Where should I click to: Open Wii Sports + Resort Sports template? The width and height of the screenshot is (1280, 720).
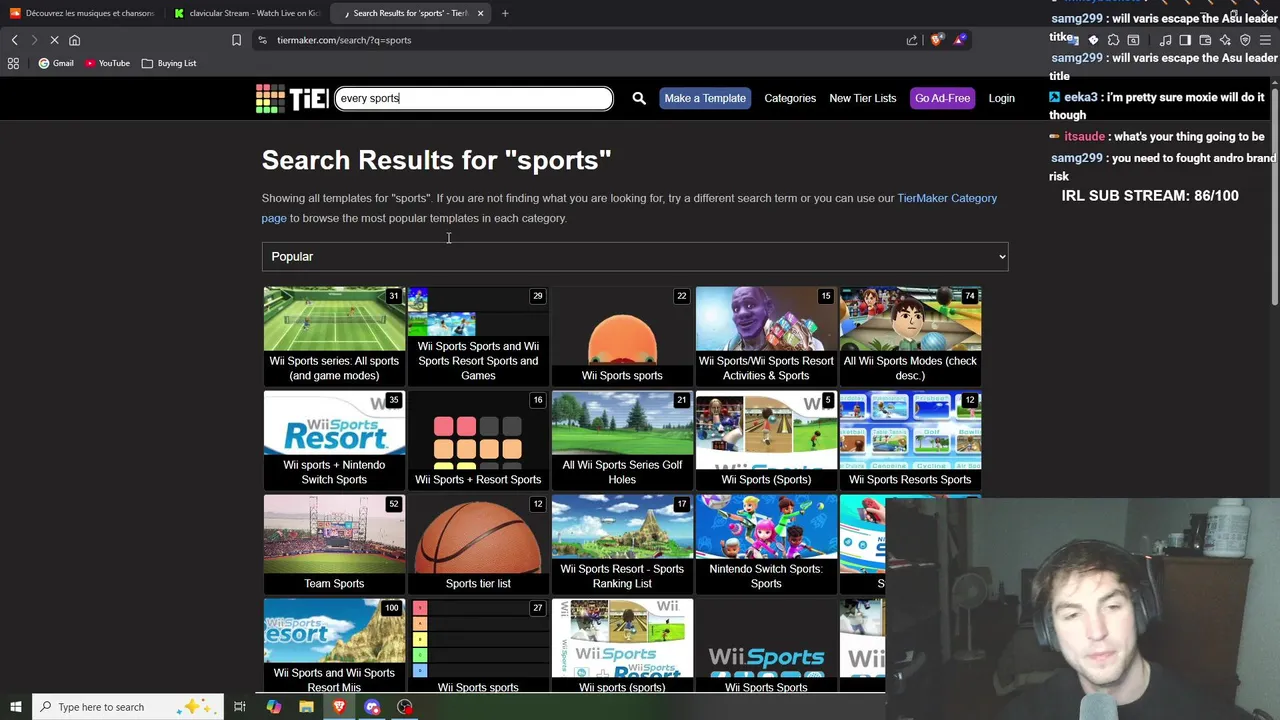click(x=478, y=440)
